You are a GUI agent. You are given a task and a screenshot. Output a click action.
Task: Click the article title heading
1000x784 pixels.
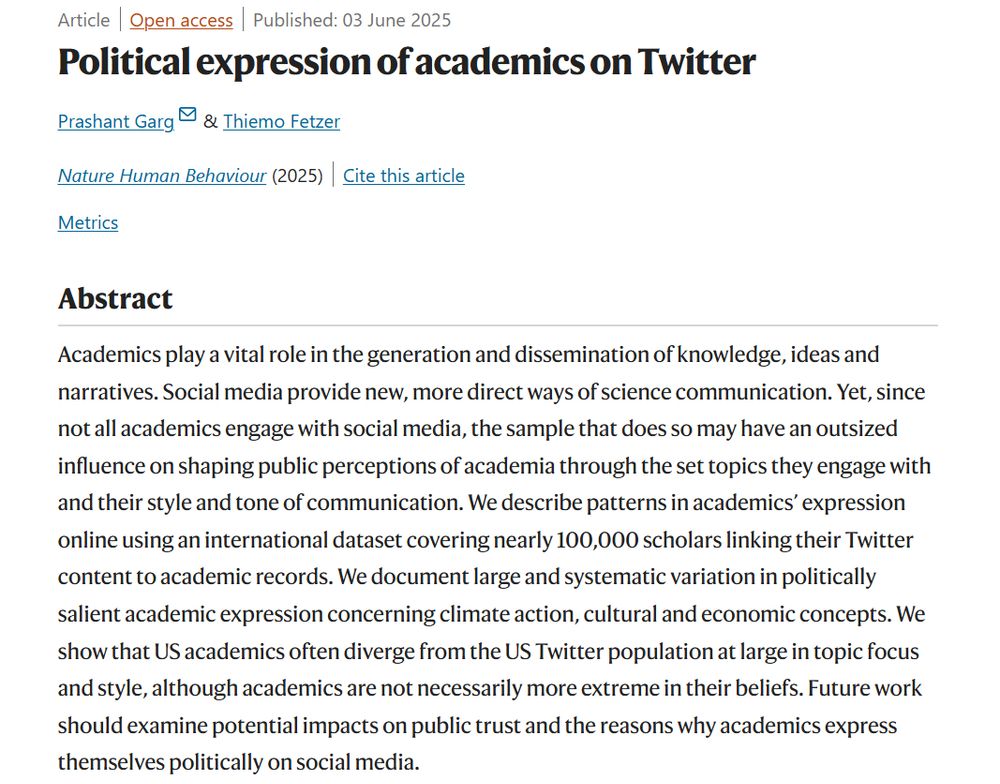tap(406, 62)
